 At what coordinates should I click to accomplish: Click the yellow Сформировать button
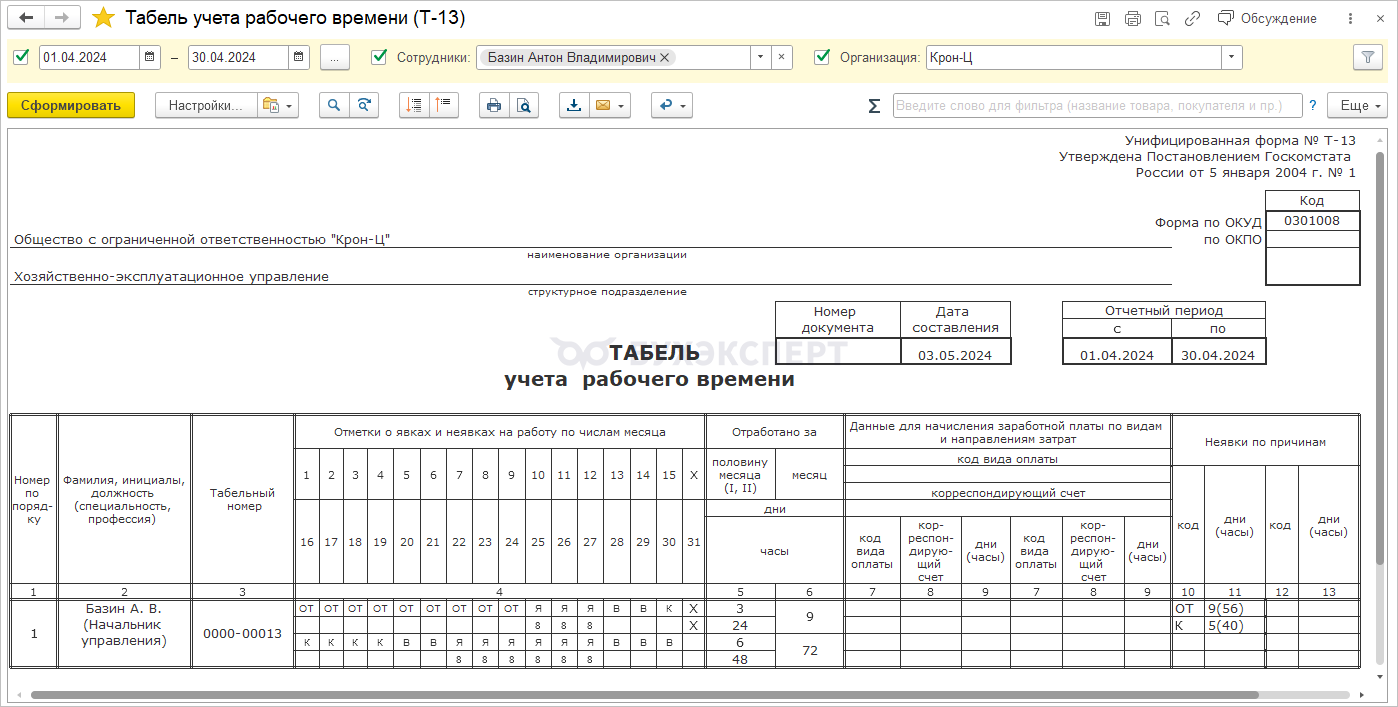70,105
